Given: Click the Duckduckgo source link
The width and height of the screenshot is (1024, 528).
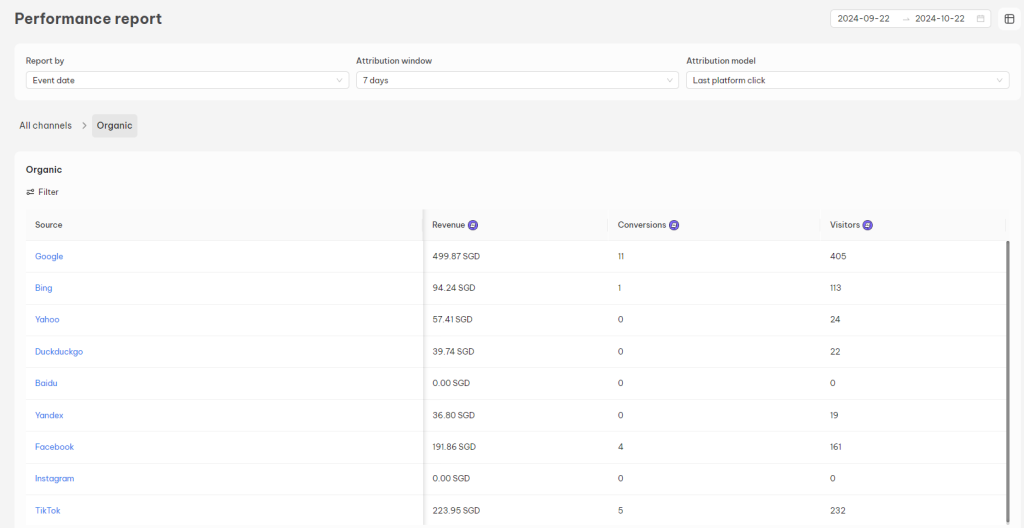Looking at the screenshot, I should click(59, 352).
